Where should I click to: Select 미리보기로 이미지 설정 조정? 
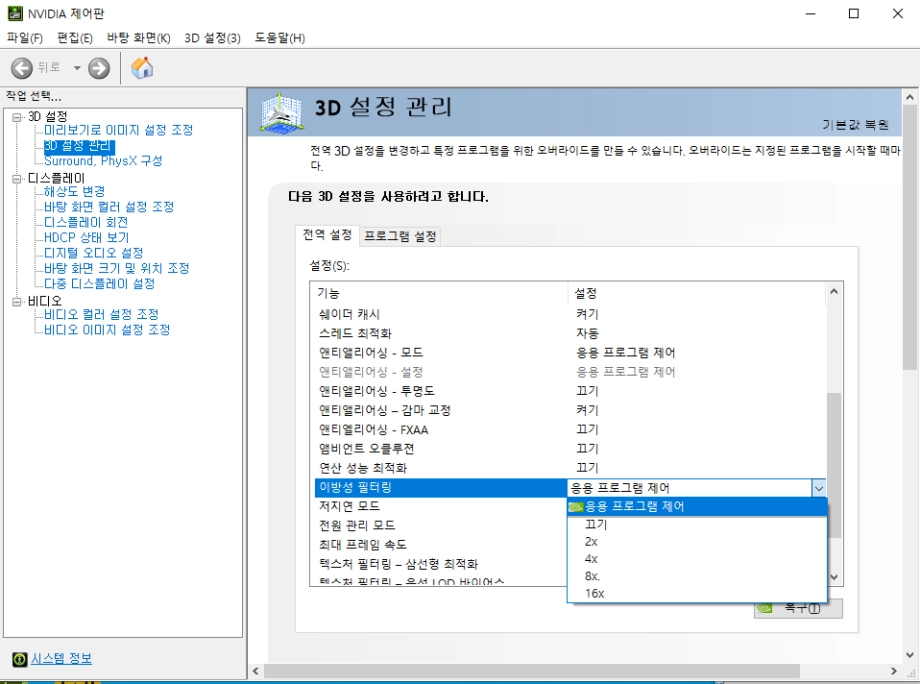pyautogui.click(x=119, y=130)
